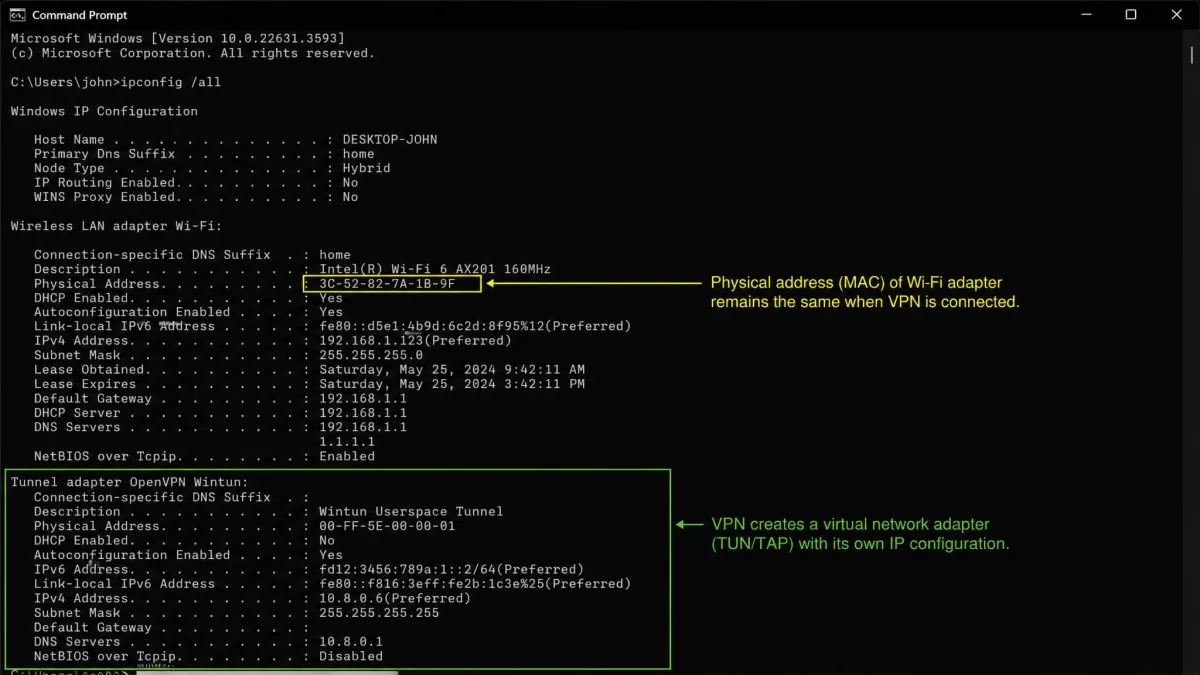The height and width of the screenshot is (675, 1200).
Task: Click the description 'Wintun Userspace Tunnel'
Action: point(411,511)
